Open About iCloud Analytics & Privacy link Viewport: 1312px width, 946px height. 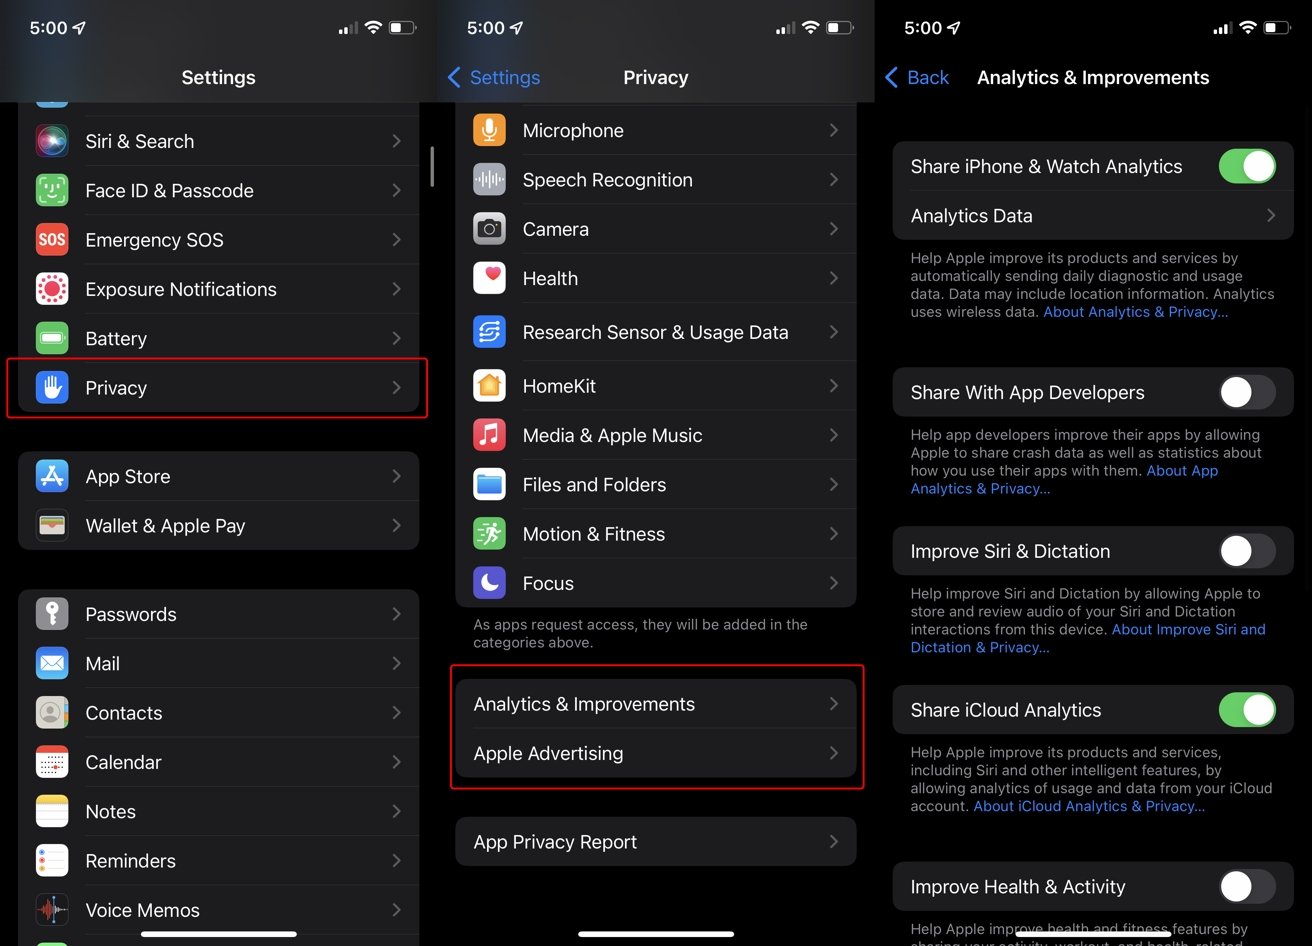point(1089,807)
